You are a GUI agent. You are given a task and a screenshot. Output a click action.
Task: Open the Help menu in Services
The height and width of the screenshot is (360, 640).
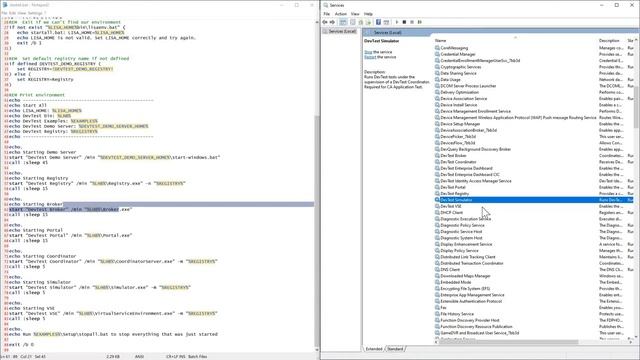pyautogui.click(x=368, y=14)
